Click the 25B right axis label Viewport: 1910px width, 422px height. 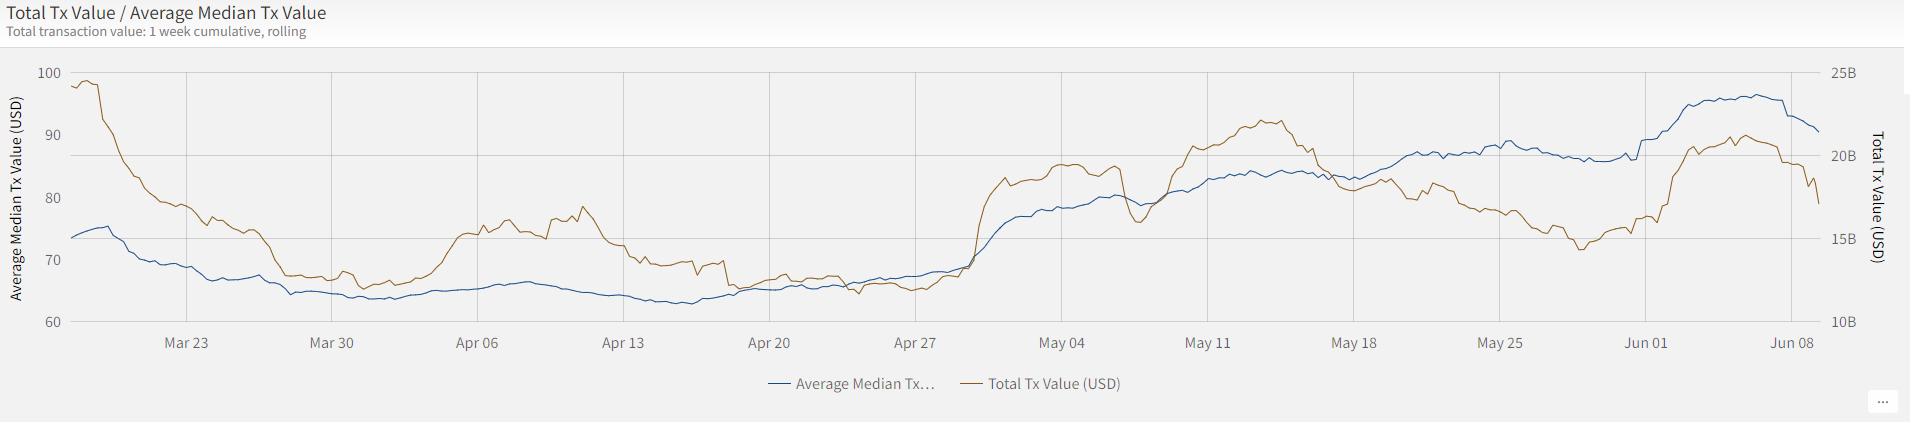click(1843, 73)
